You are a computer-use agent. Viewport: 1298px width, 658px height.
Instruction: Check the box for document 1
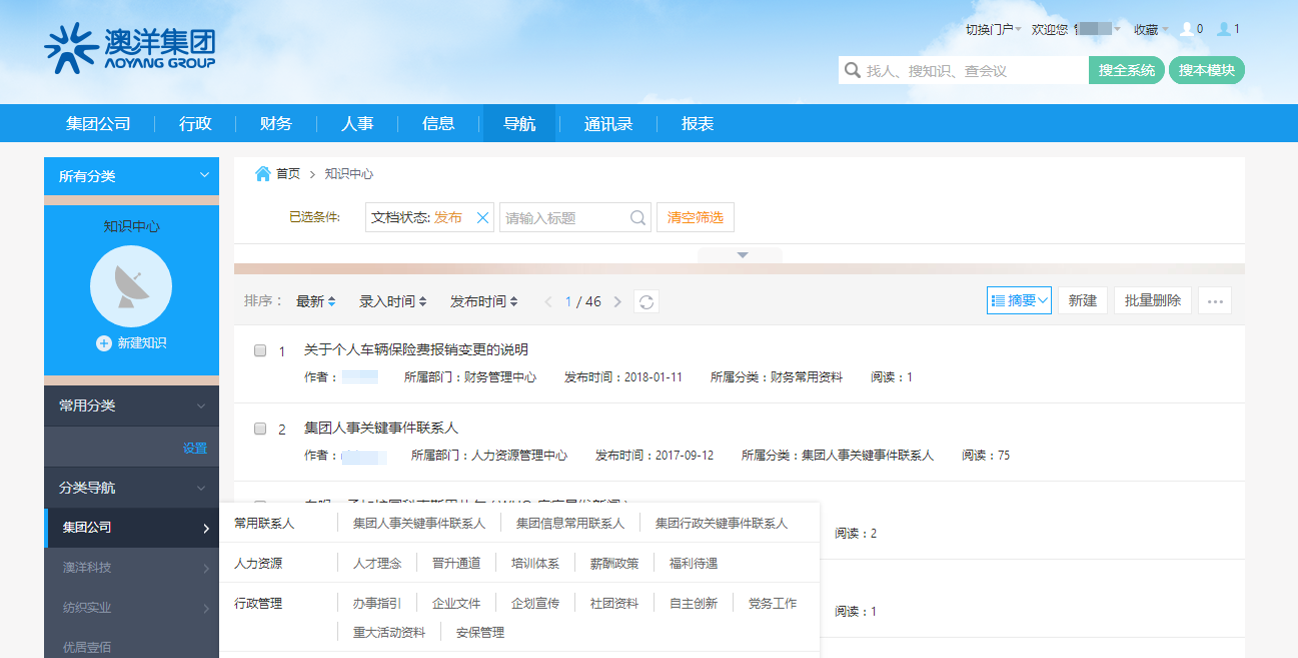[260, 351]
